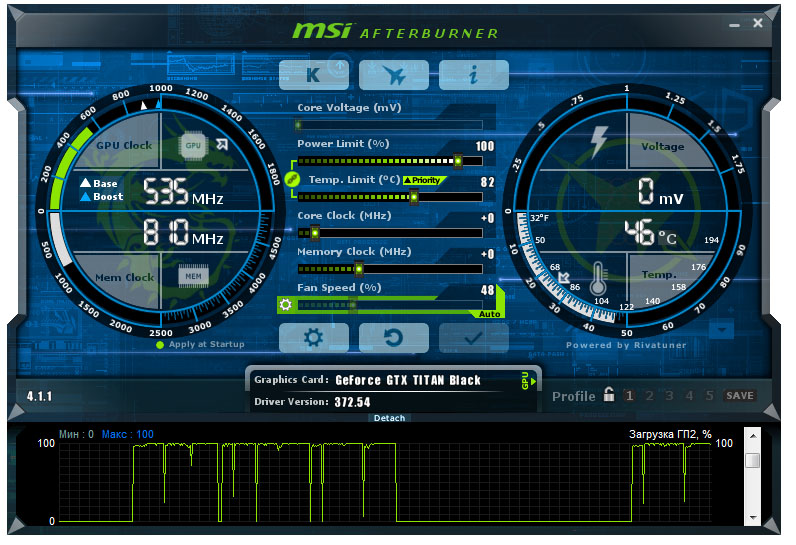Image resolution: width=796 pixels, height=545 pixels.
Task: Open the information i button
Action: tap(474, 75)
